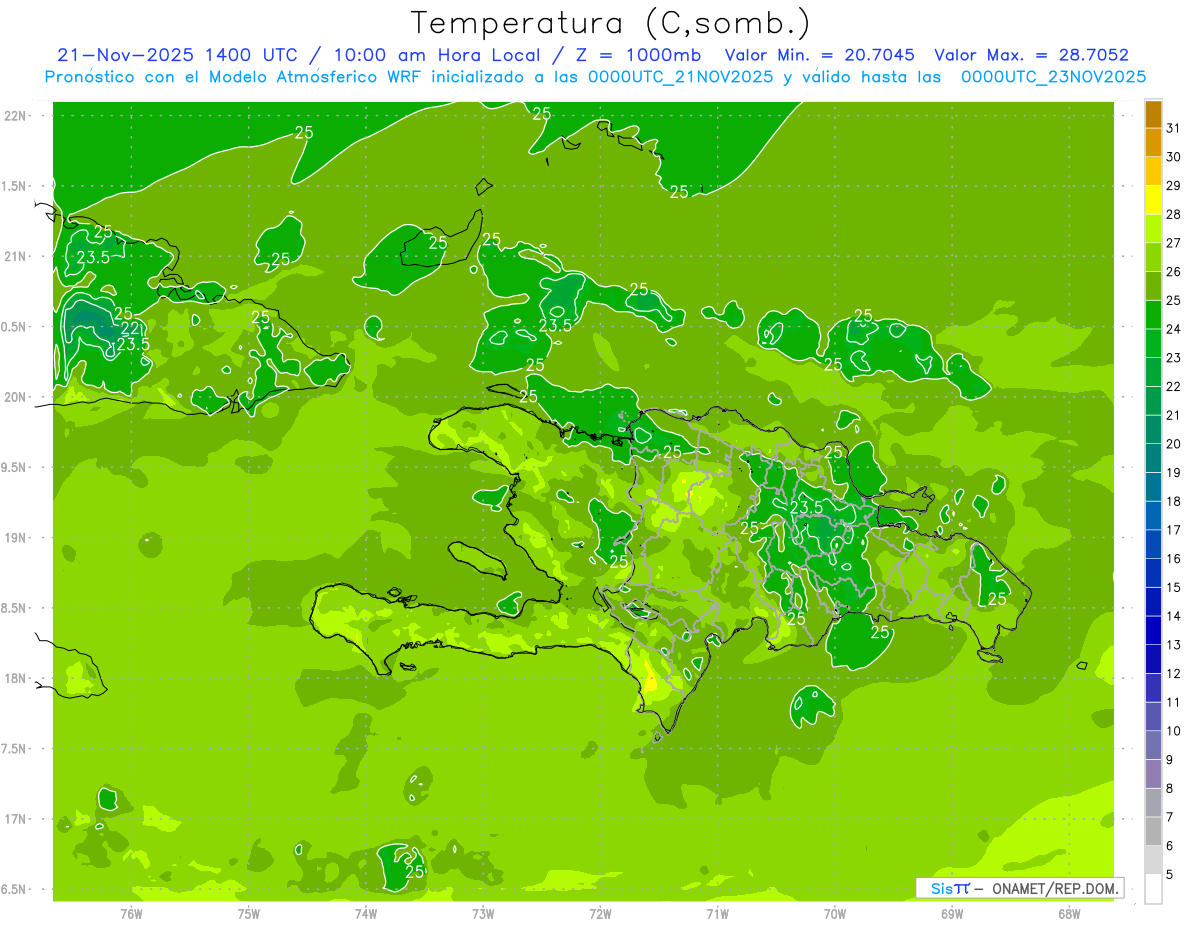Click the "21-Nov-2025 1400 UTC" timestamp

pyautogui.click(x=176, y=55)
